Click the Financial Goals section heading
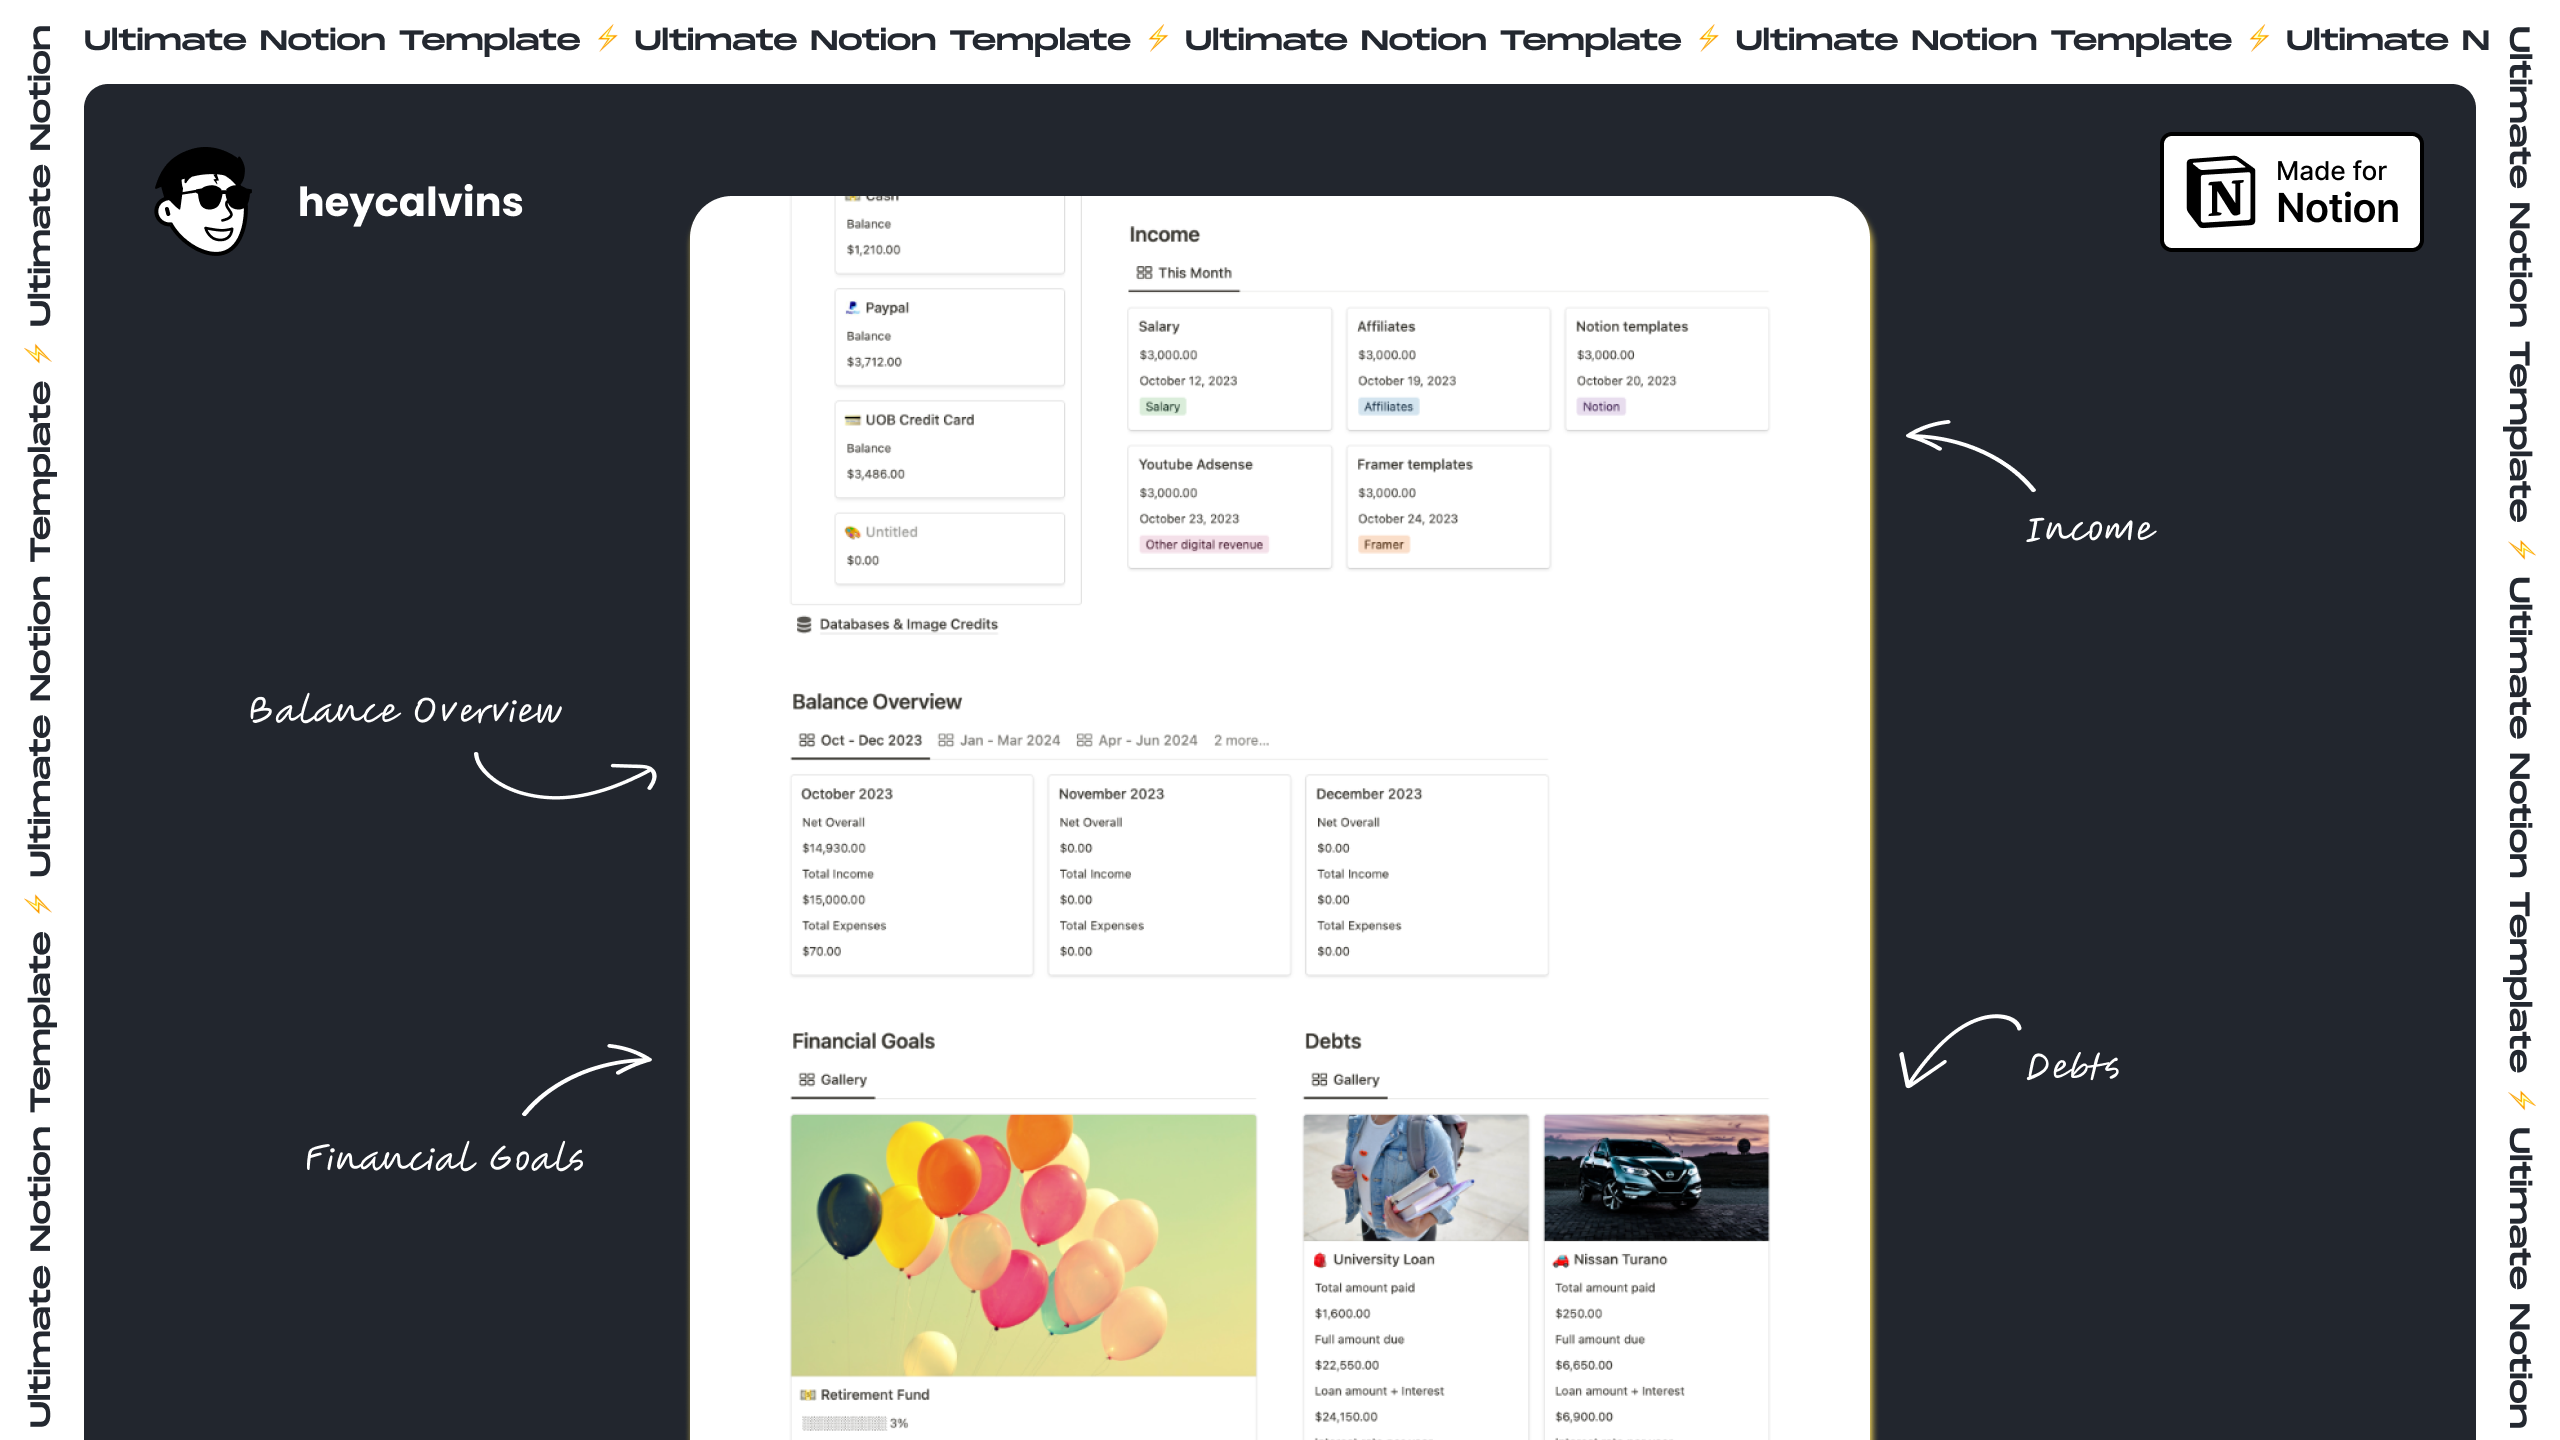The image size is (2560, 1440). click(x=863, y=1041)
